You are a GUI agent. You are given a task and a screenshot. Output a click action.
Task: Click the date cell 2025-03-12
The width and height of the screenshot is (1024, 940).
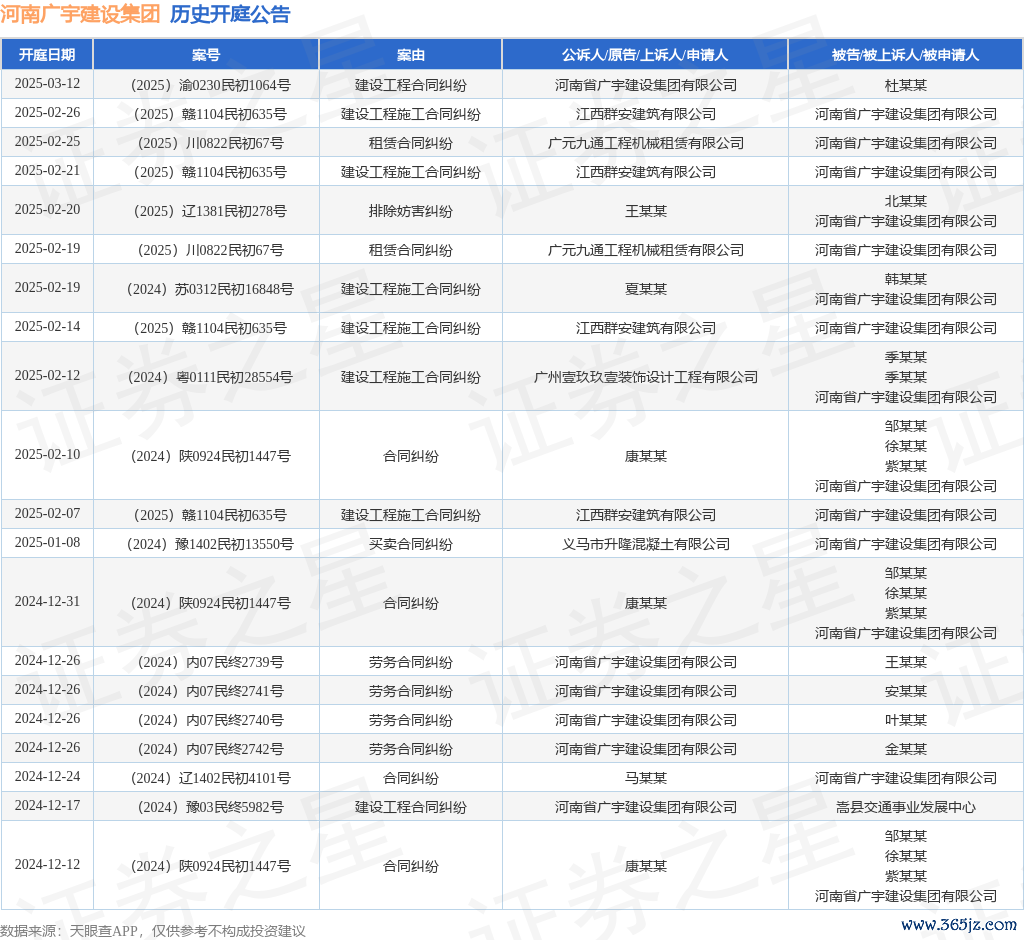point(47,84)
